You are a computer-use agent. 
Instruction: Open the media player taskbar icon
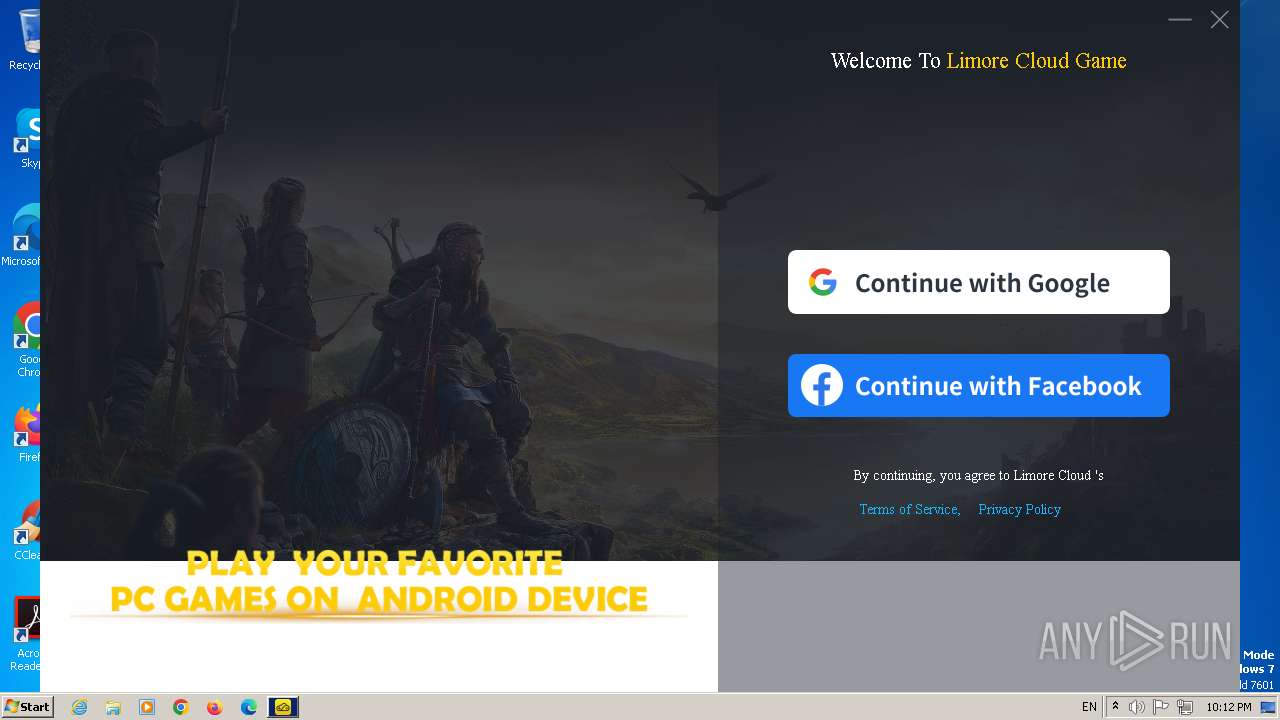coord(147,707)
